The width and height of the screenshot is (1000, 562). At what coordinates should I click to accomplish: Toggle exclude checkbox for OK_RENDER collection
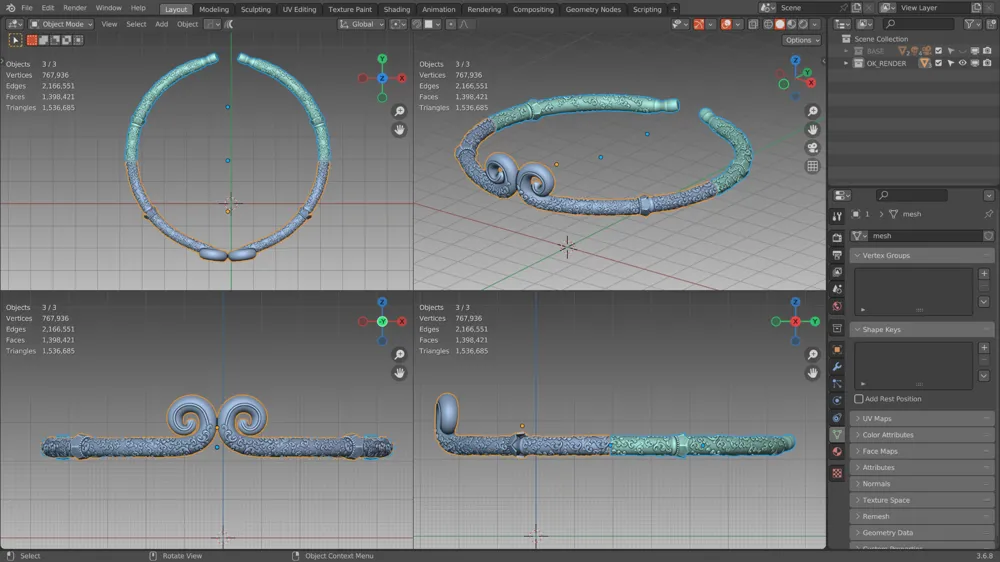(938, 63)
